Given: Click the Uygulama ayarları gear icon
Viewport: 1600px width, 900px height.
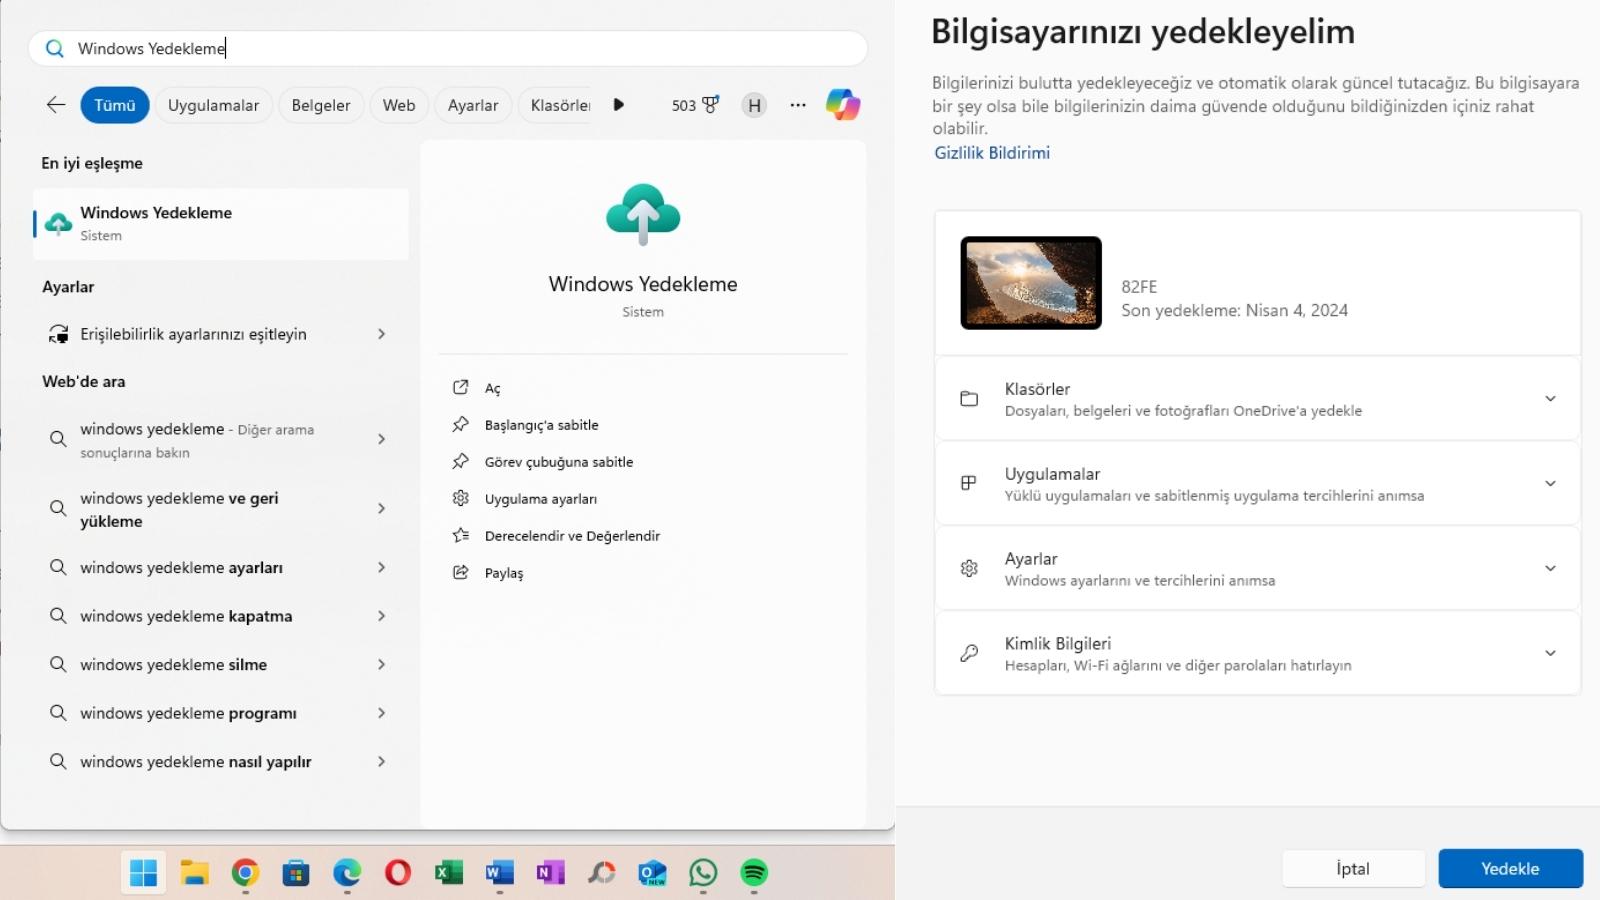Looking at the screenshot, I should (460, 498).
